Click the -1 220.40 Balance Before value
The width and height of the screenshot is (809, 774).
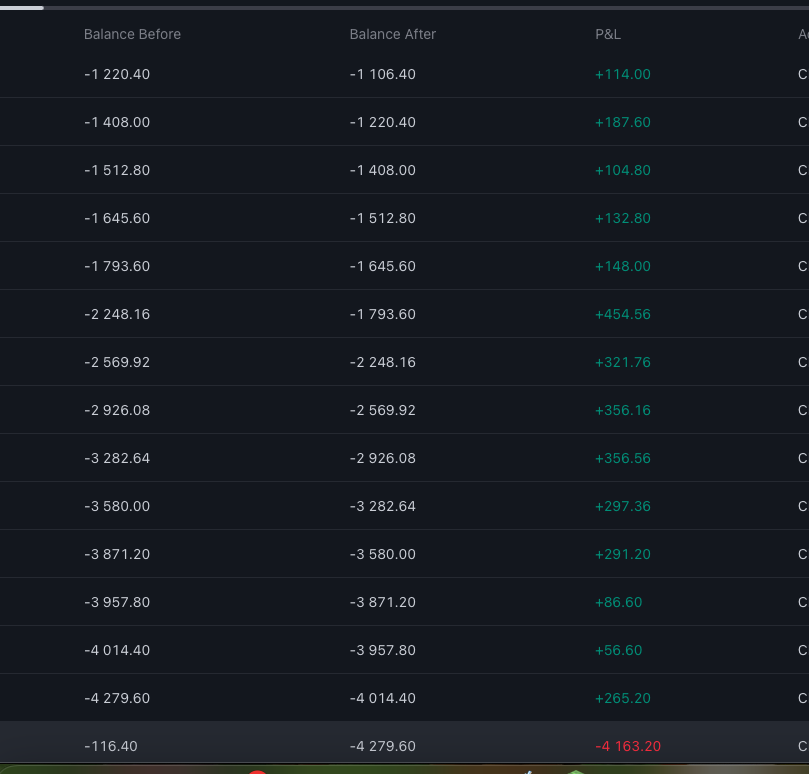[x=117, y=74]
